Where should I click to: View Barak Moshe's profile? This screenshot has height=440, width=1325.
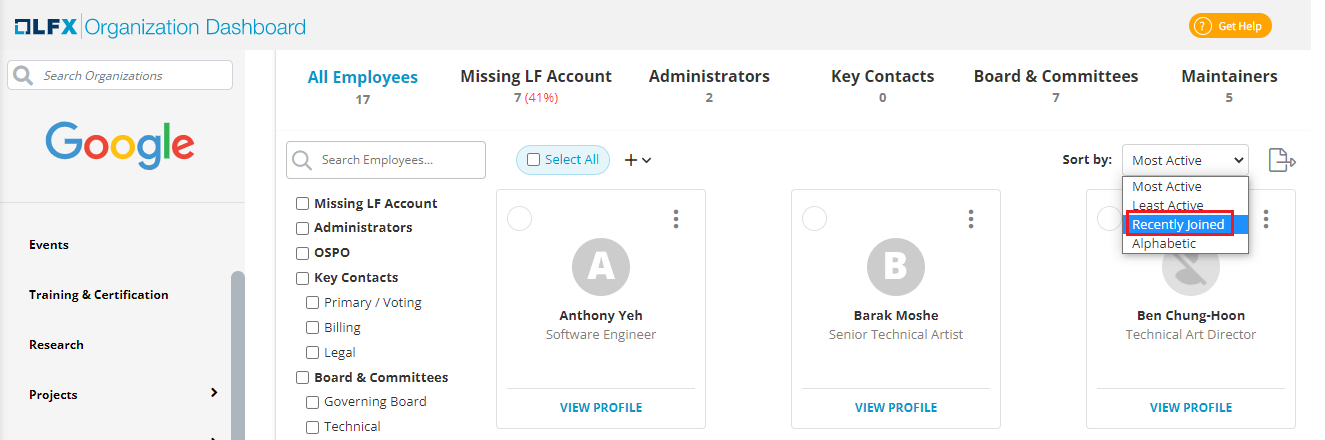click(x=895, y=408)
